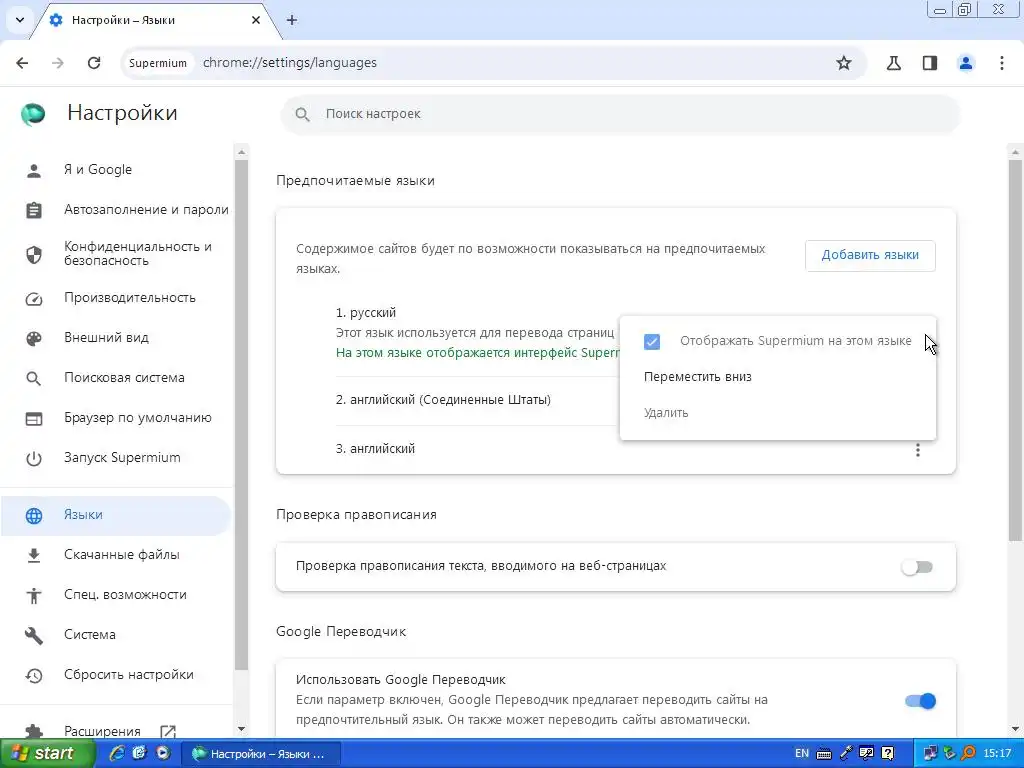Viewport: 1024px width, 768px height.
Task: Bookmark this page with the star icon
Action: point(844,63)
